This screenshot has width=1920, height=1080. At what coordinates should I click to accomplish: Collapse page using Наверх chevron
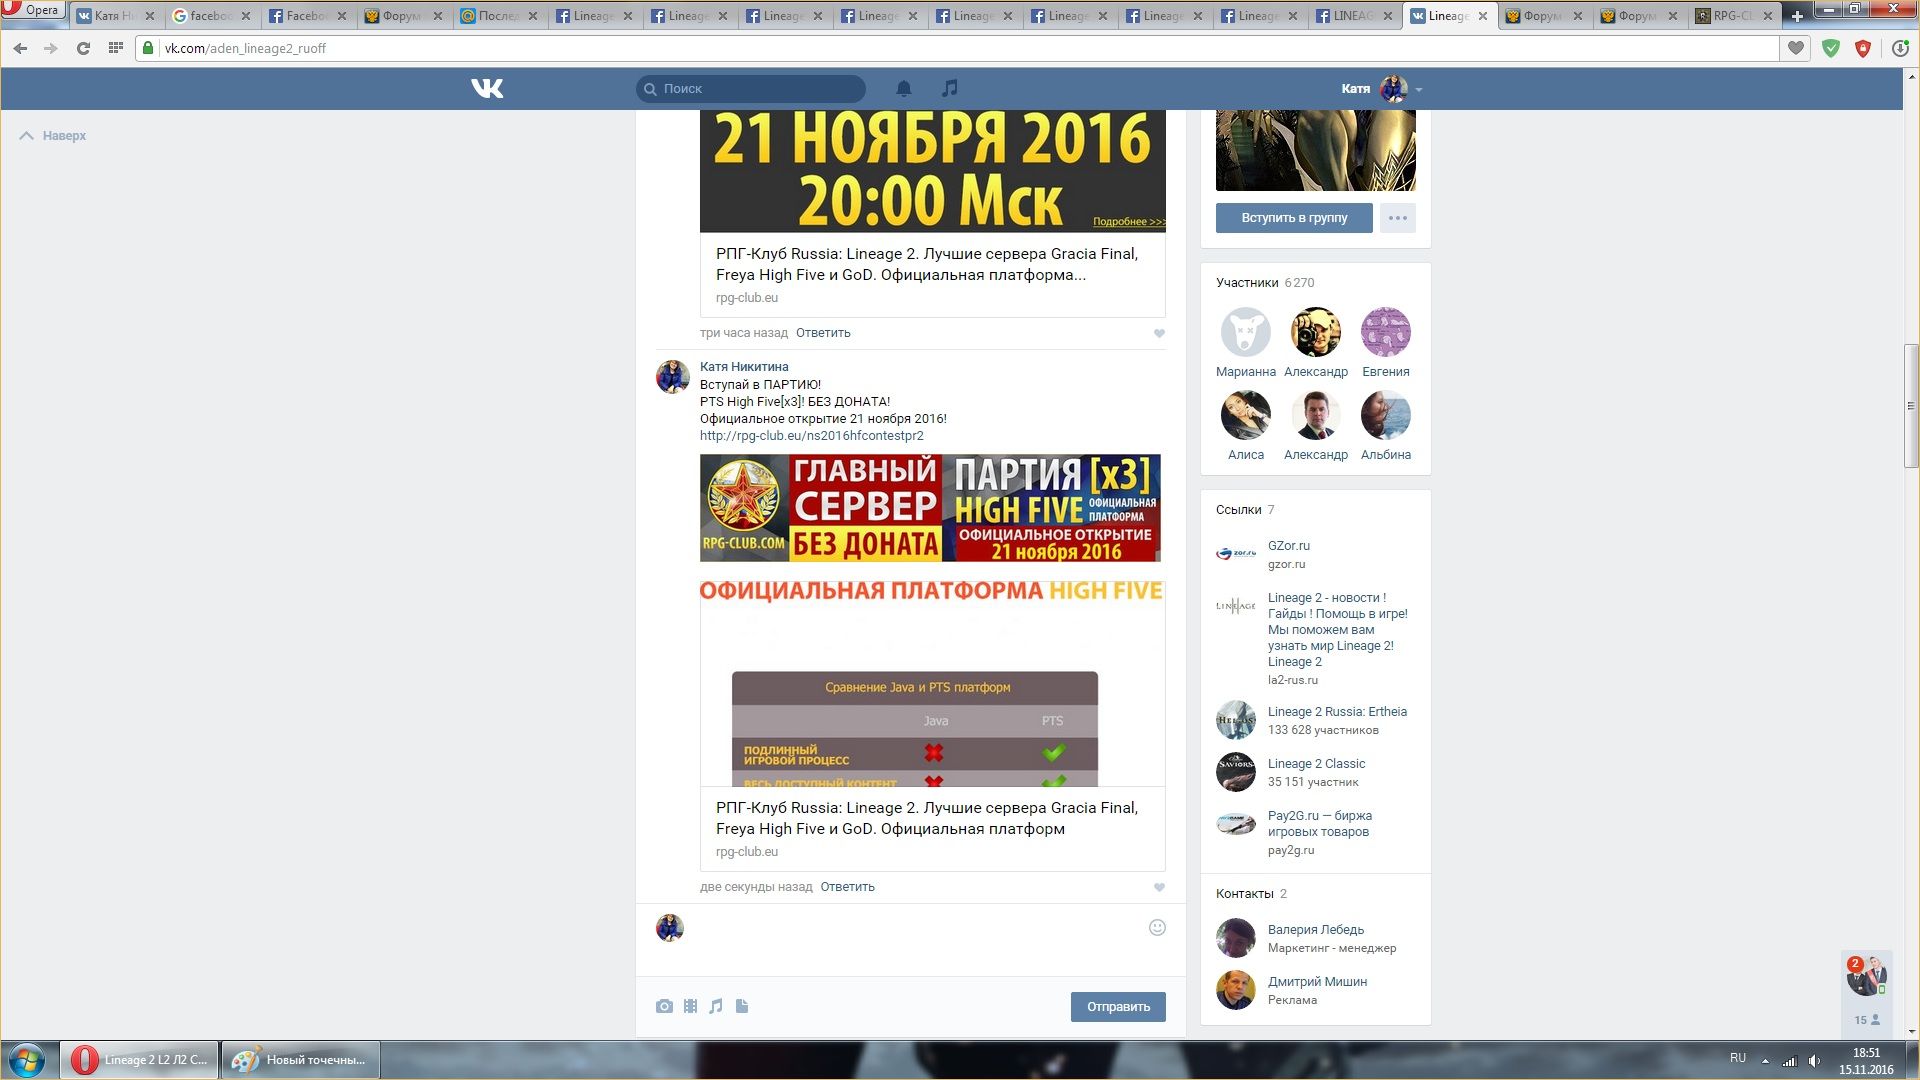coord(27,136)
